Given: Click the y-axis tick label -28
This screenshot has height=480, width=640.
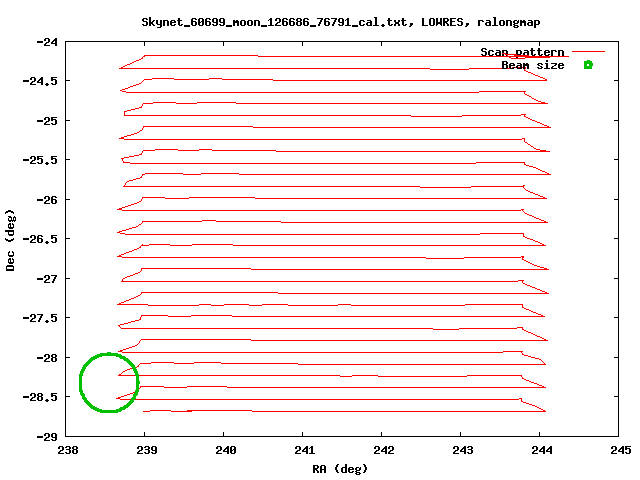Looking at the screenshot, I should (47, 358).
